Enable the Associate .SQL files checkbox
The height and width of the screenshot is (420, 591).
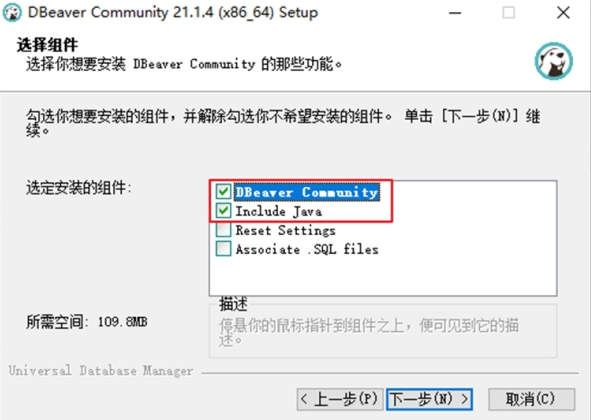tap(223, 249)
